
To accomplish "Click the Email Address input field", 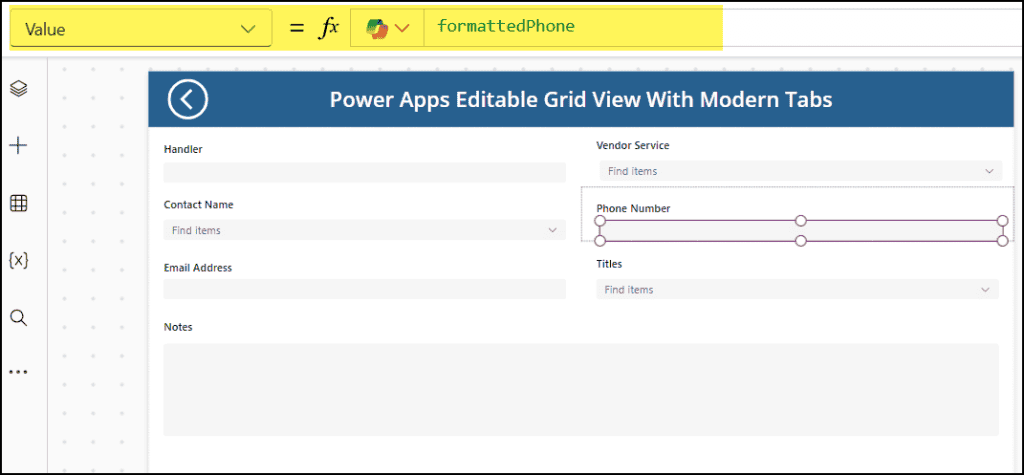I will coord(364,289).
